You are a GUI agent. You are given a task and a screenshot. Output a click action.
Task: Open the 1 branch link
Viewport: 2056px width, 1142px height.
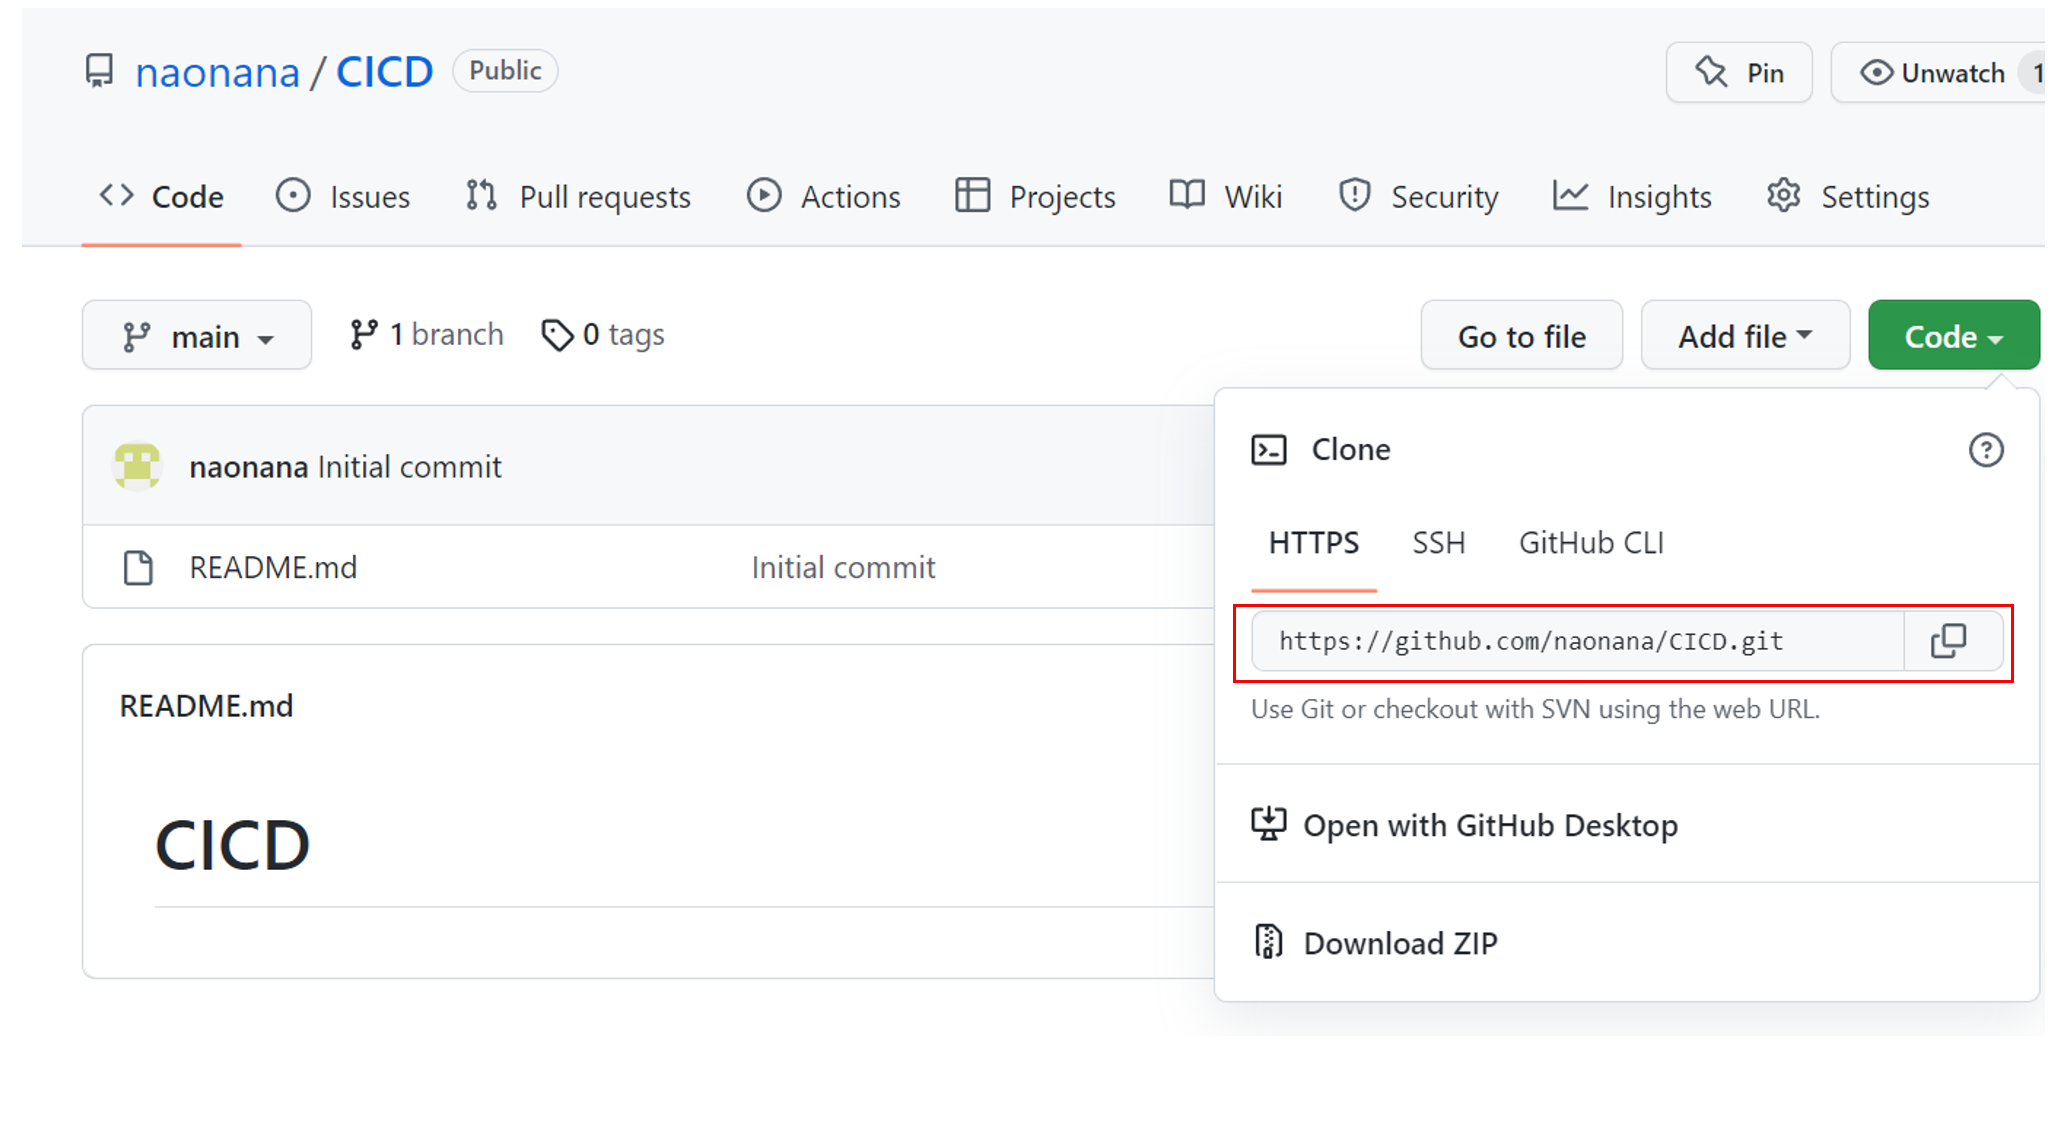coord(427,334)
